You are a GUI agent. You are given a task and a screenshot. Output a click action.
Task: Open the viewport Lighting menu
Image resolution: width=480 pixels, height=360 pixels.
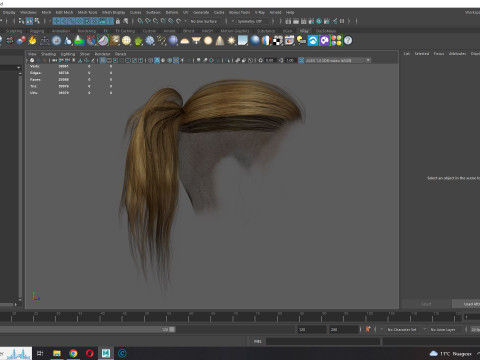pyautogui.click(x=68, y=54)
